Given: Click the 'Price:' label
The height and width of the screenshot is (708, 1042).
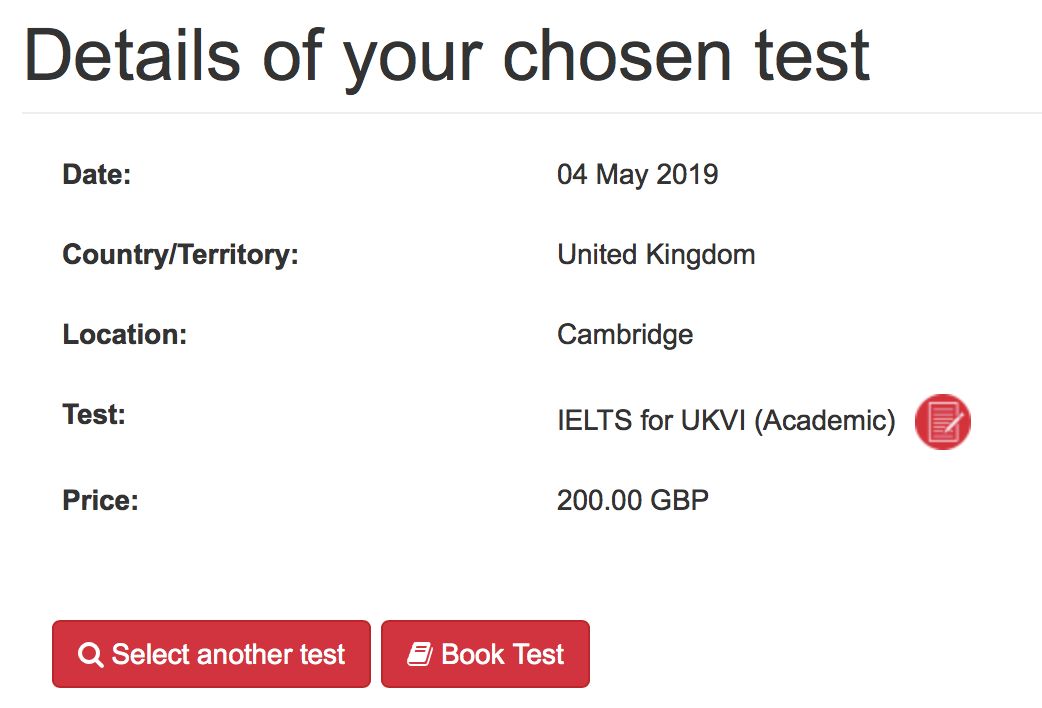Looking at the screenshot, I should click(100, 499).
